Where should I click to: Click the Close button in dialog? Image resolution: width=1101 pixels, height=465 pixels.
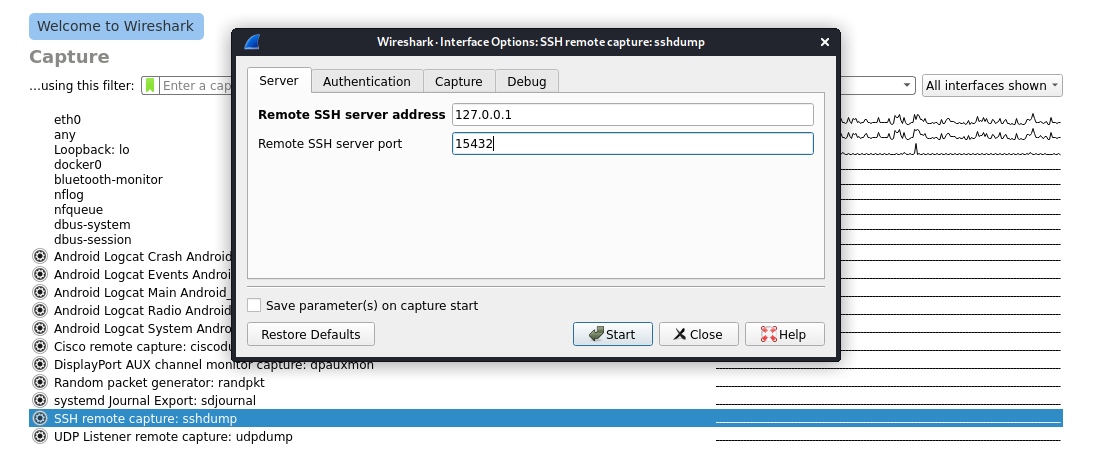point(699,334)
